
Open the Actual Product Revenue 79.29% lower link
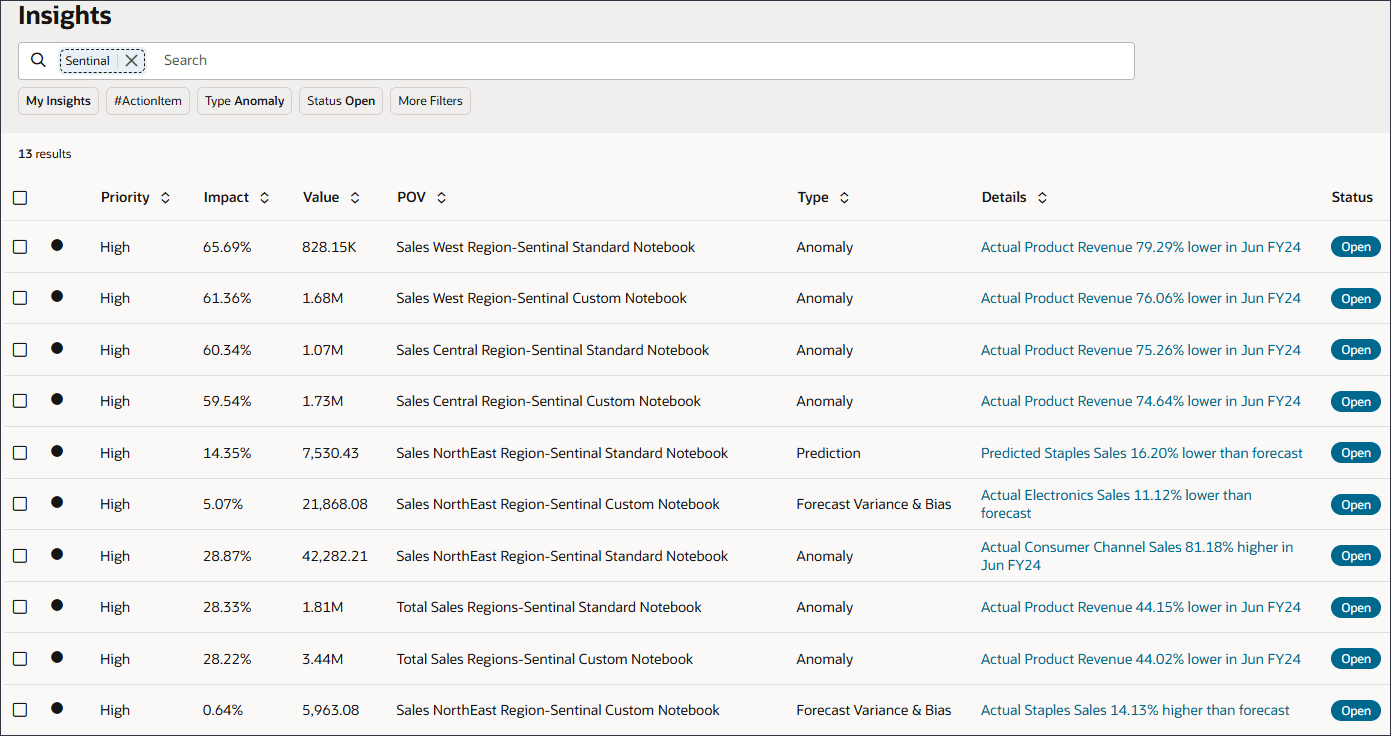(x=1140, y=247)
